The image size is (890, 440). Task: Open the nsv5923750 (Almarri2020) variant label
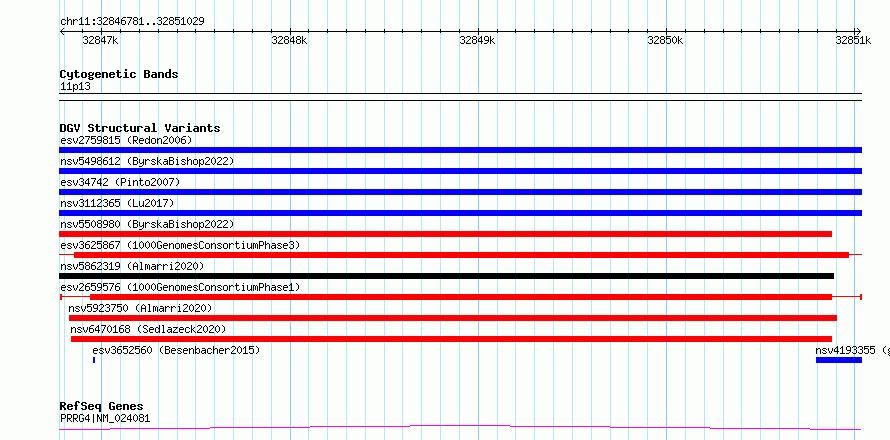[140, 308]
